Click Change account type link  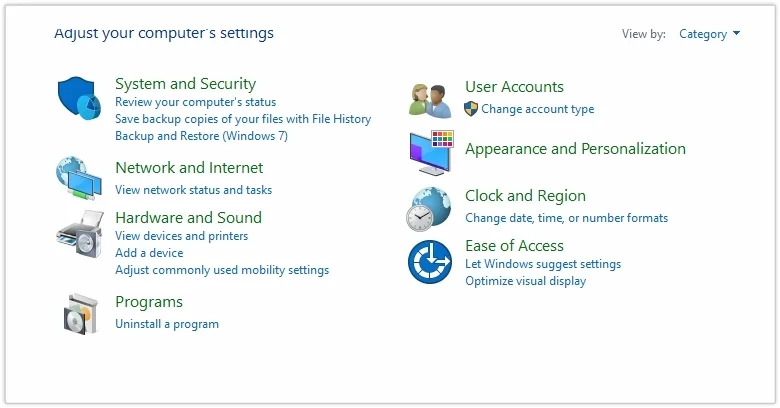pyautogui.click(x=537, y=109)
